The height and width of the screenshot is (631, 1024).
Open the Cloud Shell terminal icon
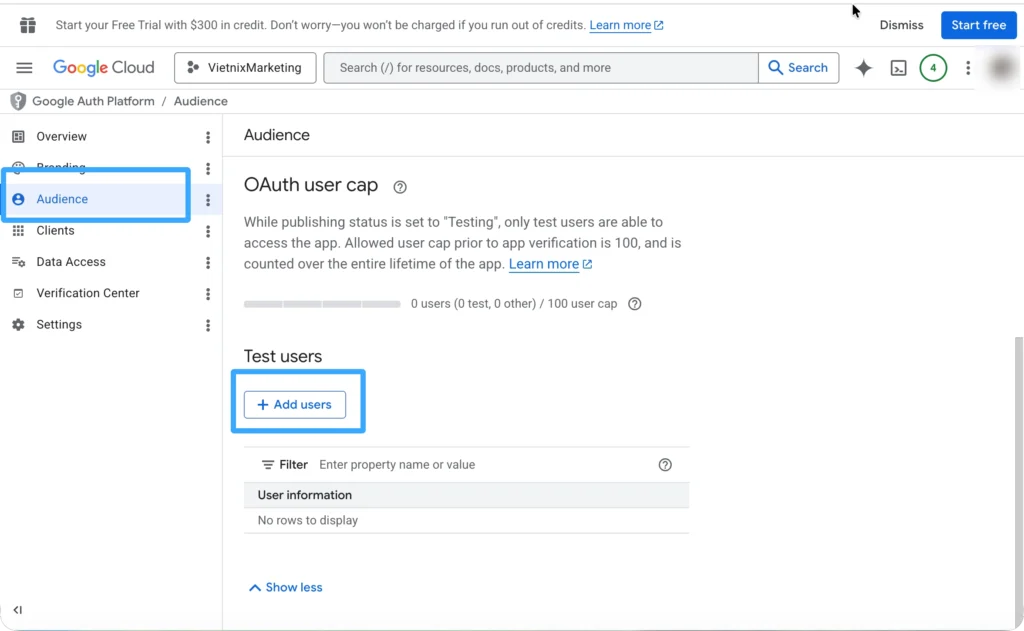898,67
